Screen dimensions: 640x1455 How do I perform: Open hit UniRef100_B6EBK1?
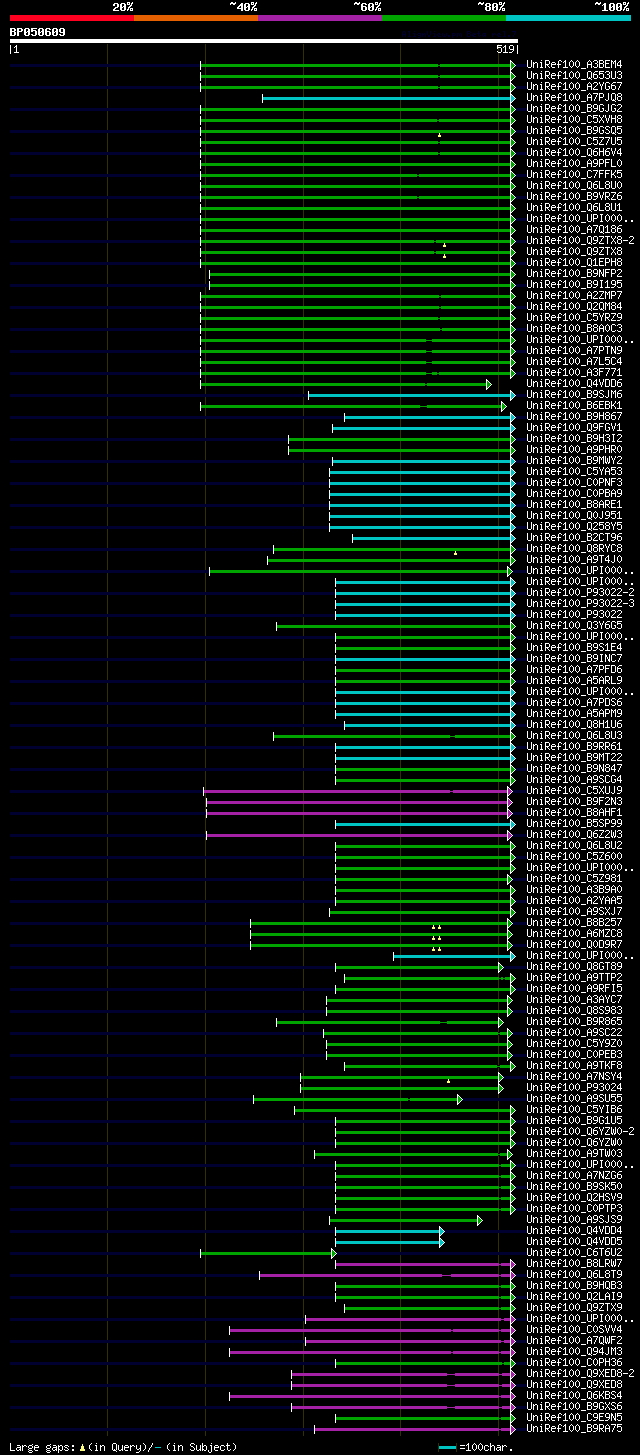pos(574,406)
